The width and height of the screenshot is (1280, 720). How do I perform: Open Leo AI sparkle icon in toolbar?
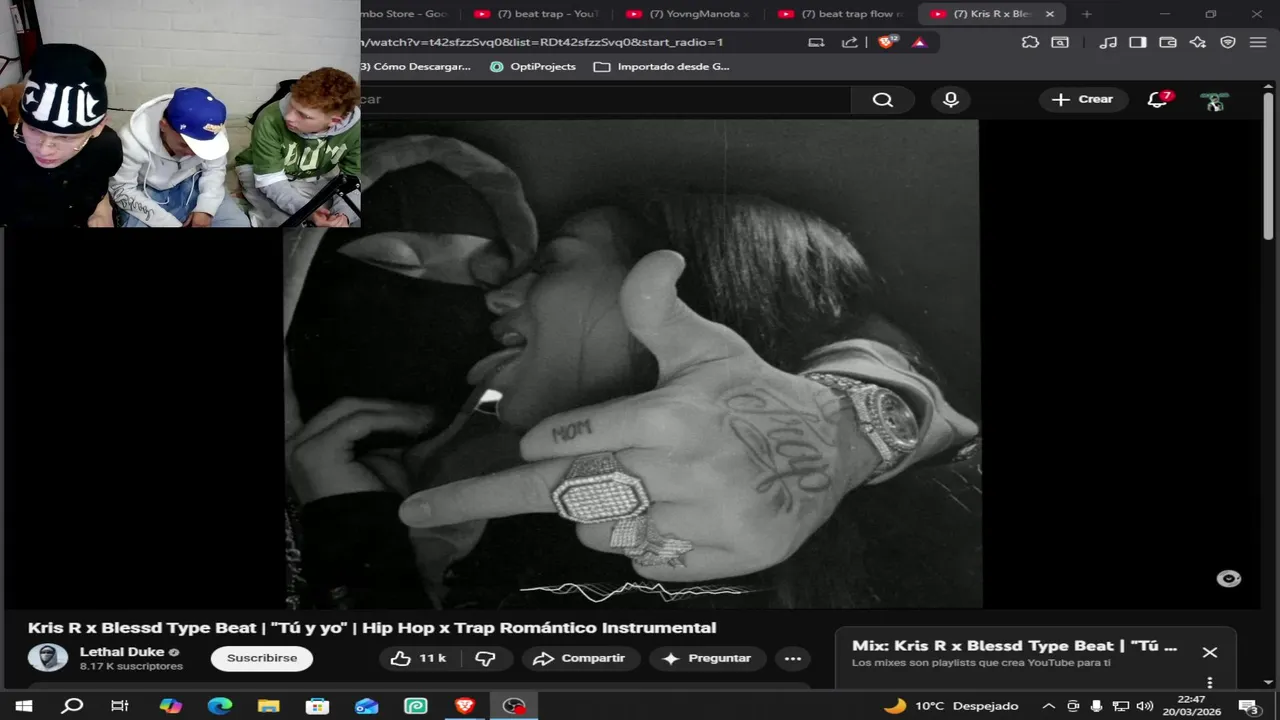click(x=1198, y=42)
